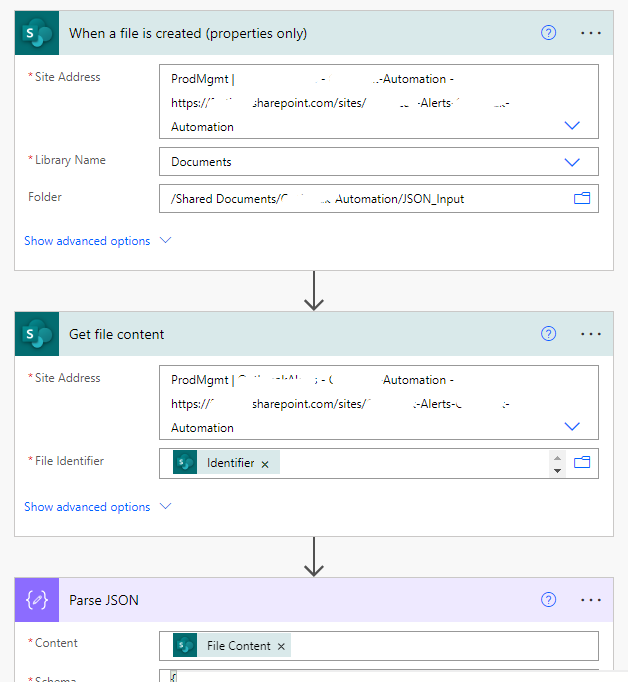The image size is (628, 682).
Task: Open help for the Parse JSON action
Action: pyautogui.click(x=548, y=600)
